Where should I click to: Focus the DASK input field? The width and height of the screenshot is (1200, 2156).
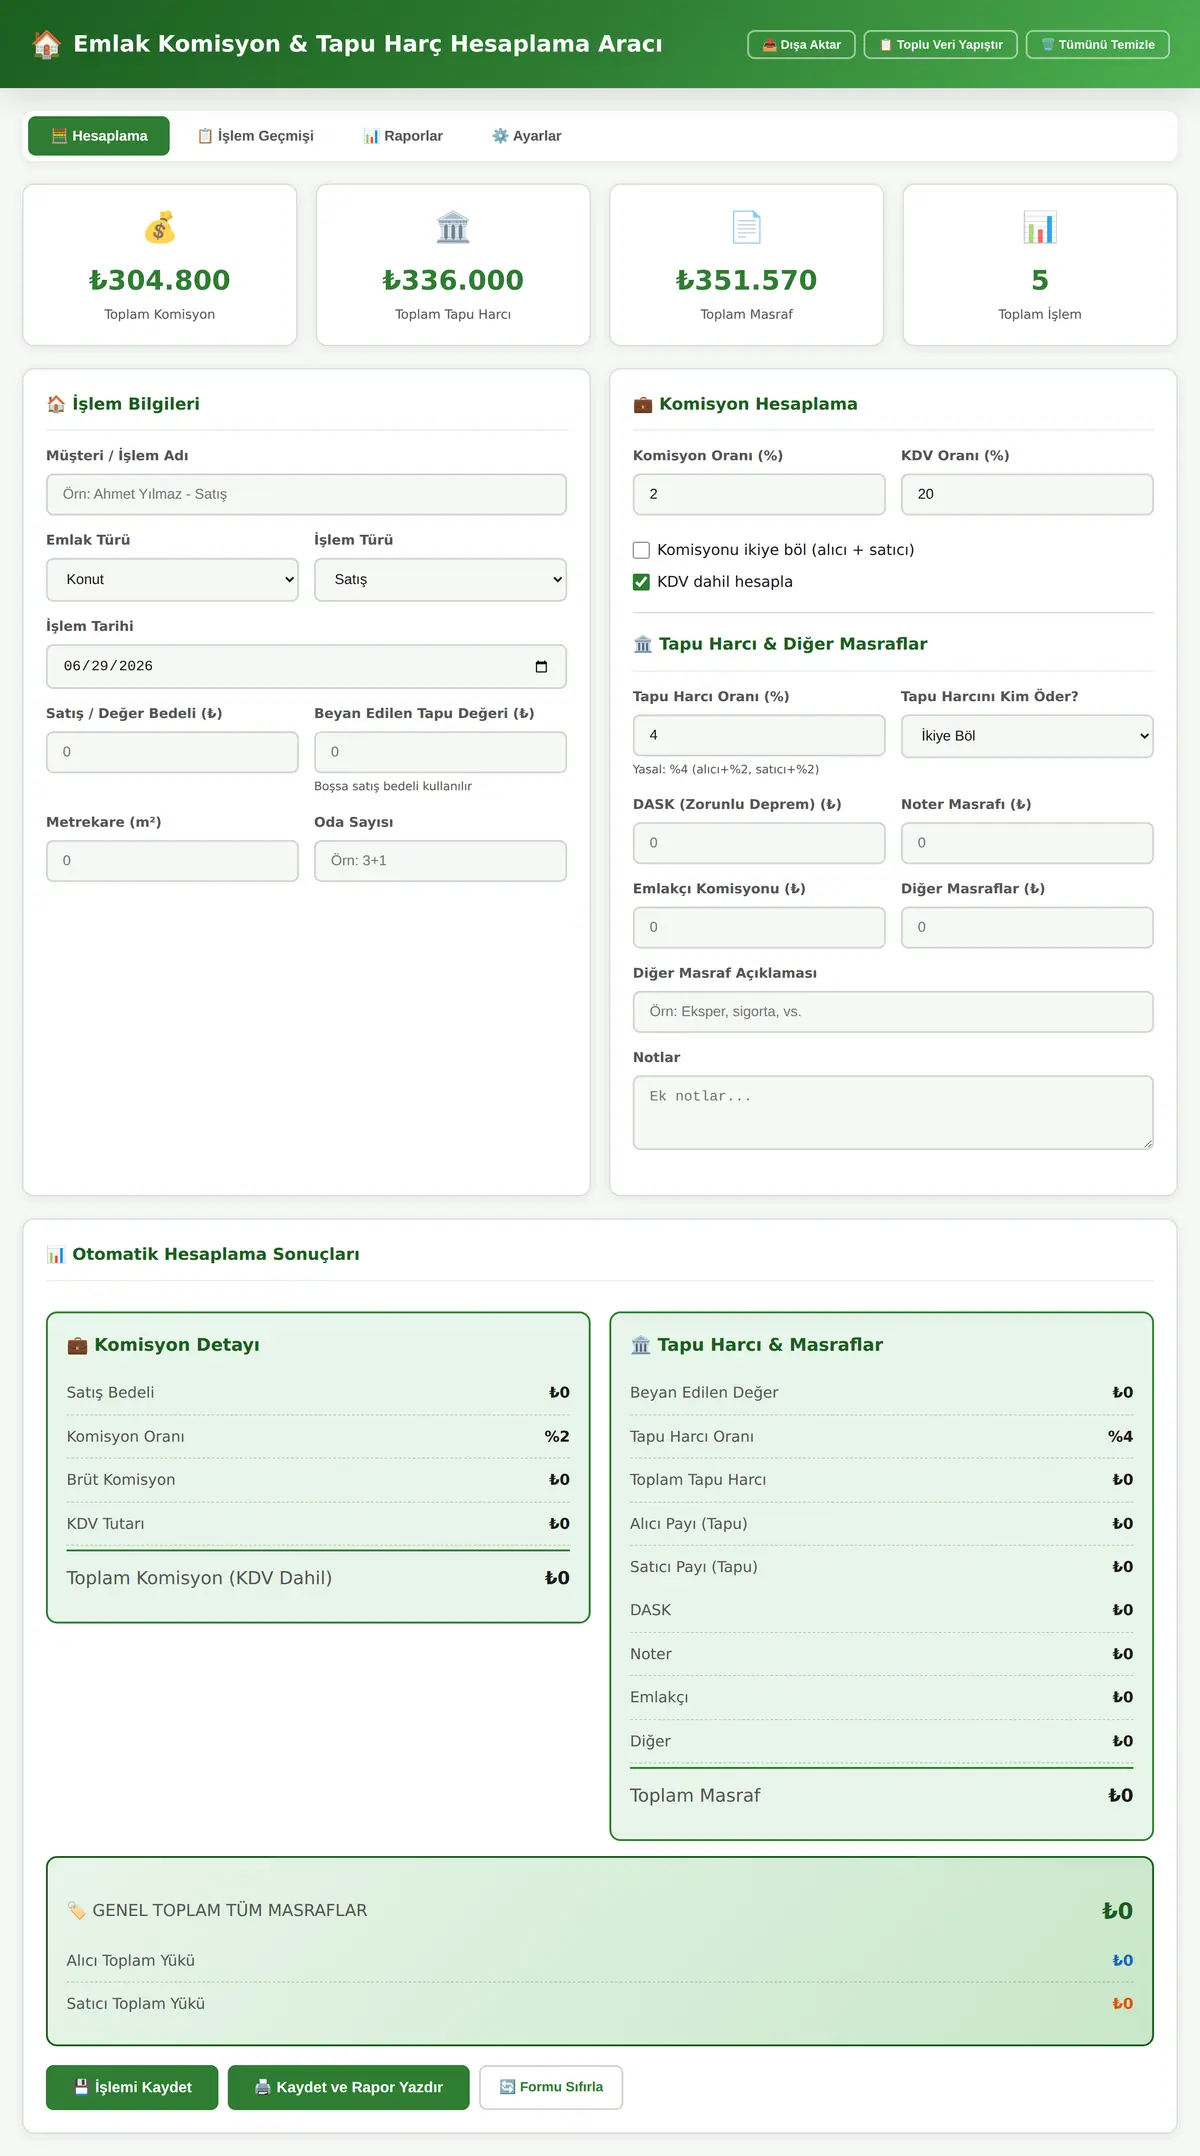pos(759,843)
